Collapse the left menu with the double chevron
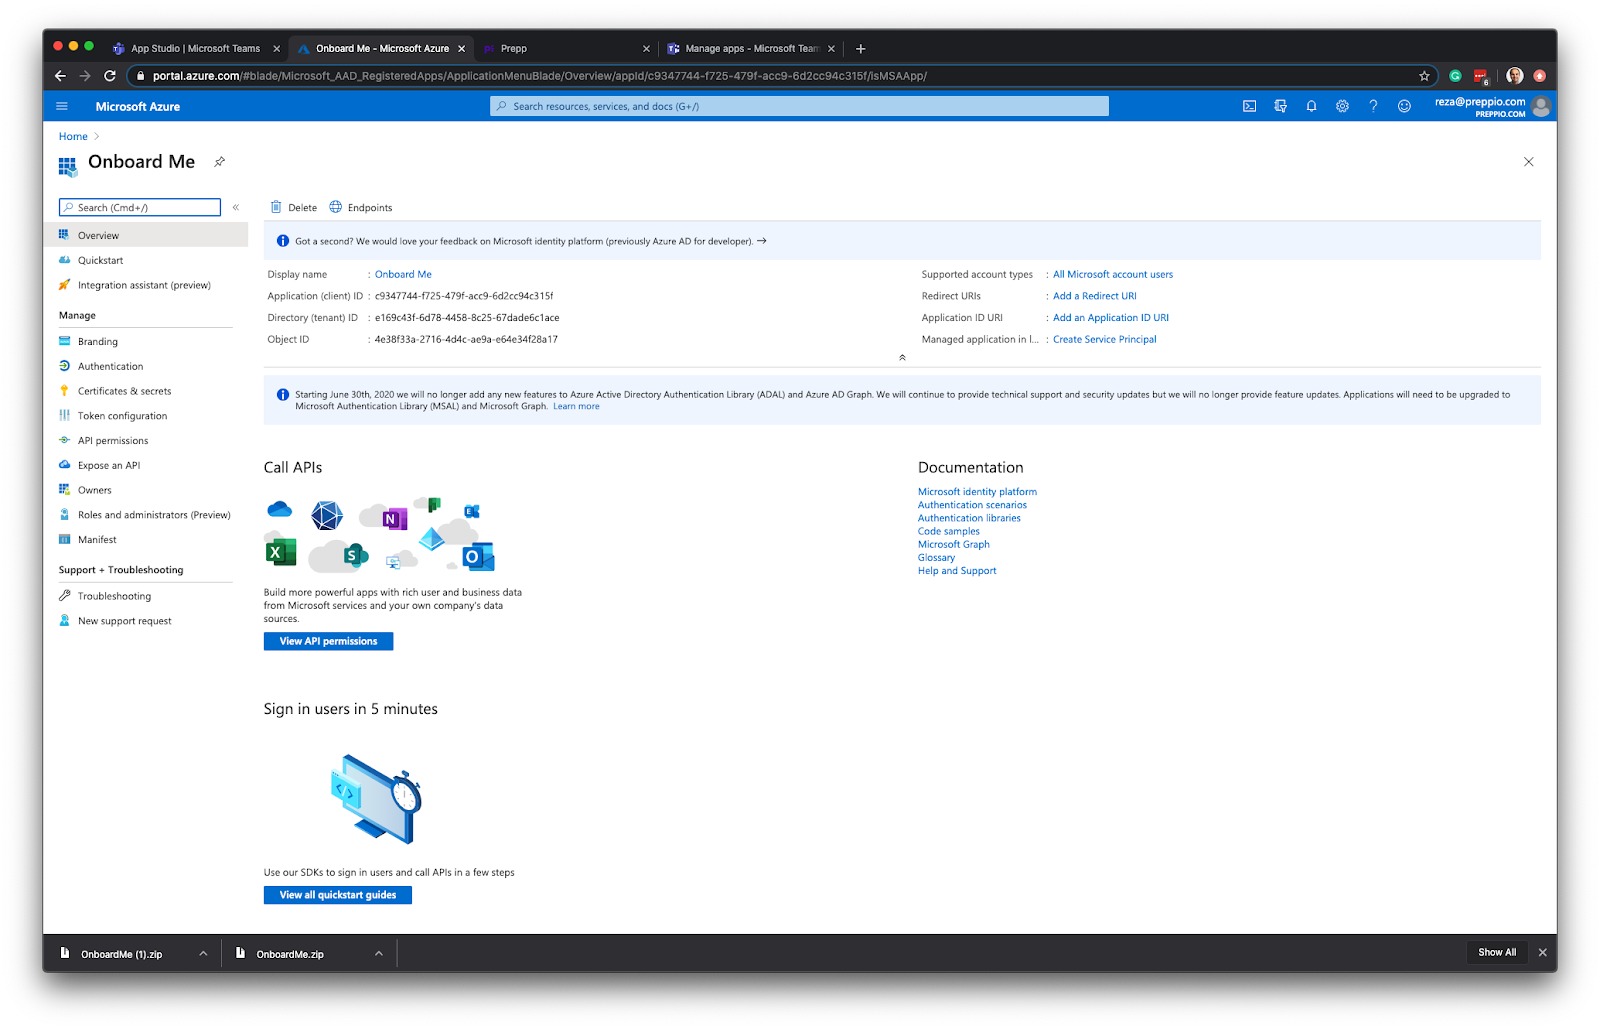1600x1029 pixels. coord(236,207)
